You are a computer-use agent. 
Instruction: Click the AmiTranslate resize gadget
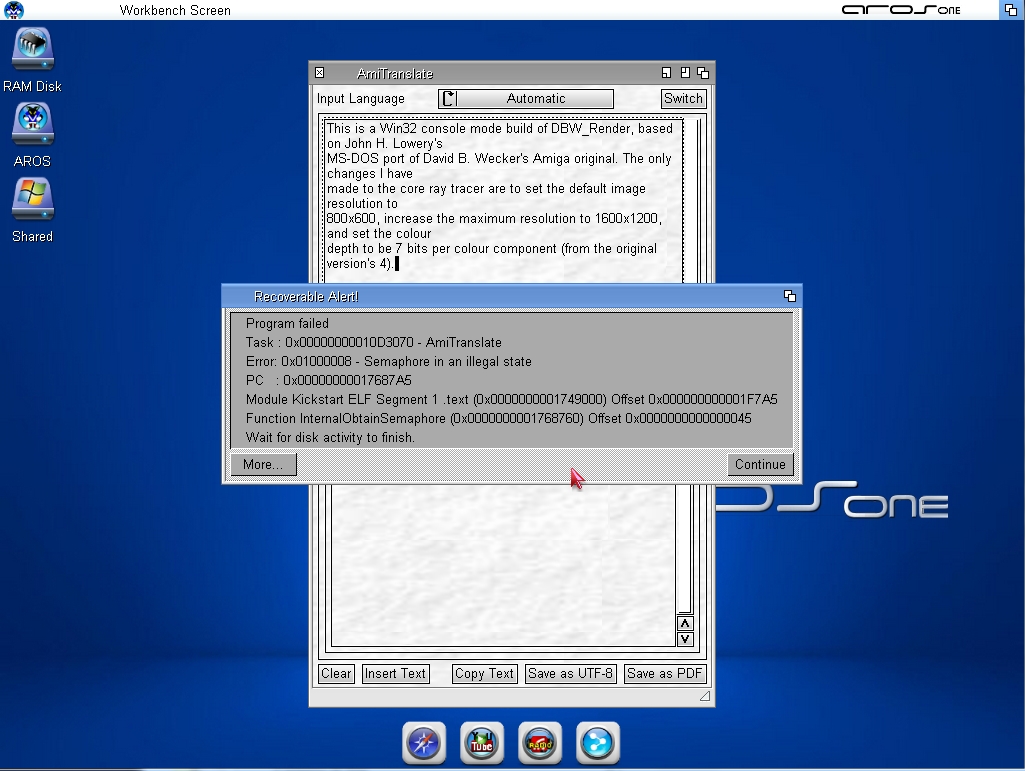coord(705,696)
